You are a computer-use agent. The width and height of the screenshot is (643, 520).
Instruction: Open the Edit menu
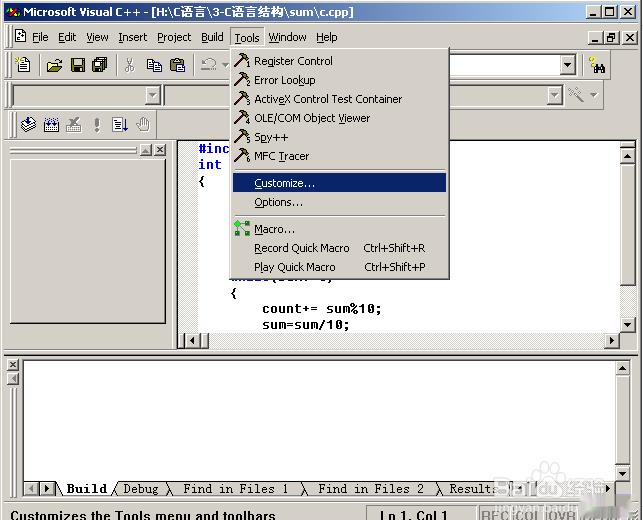[x=67, y=37]
